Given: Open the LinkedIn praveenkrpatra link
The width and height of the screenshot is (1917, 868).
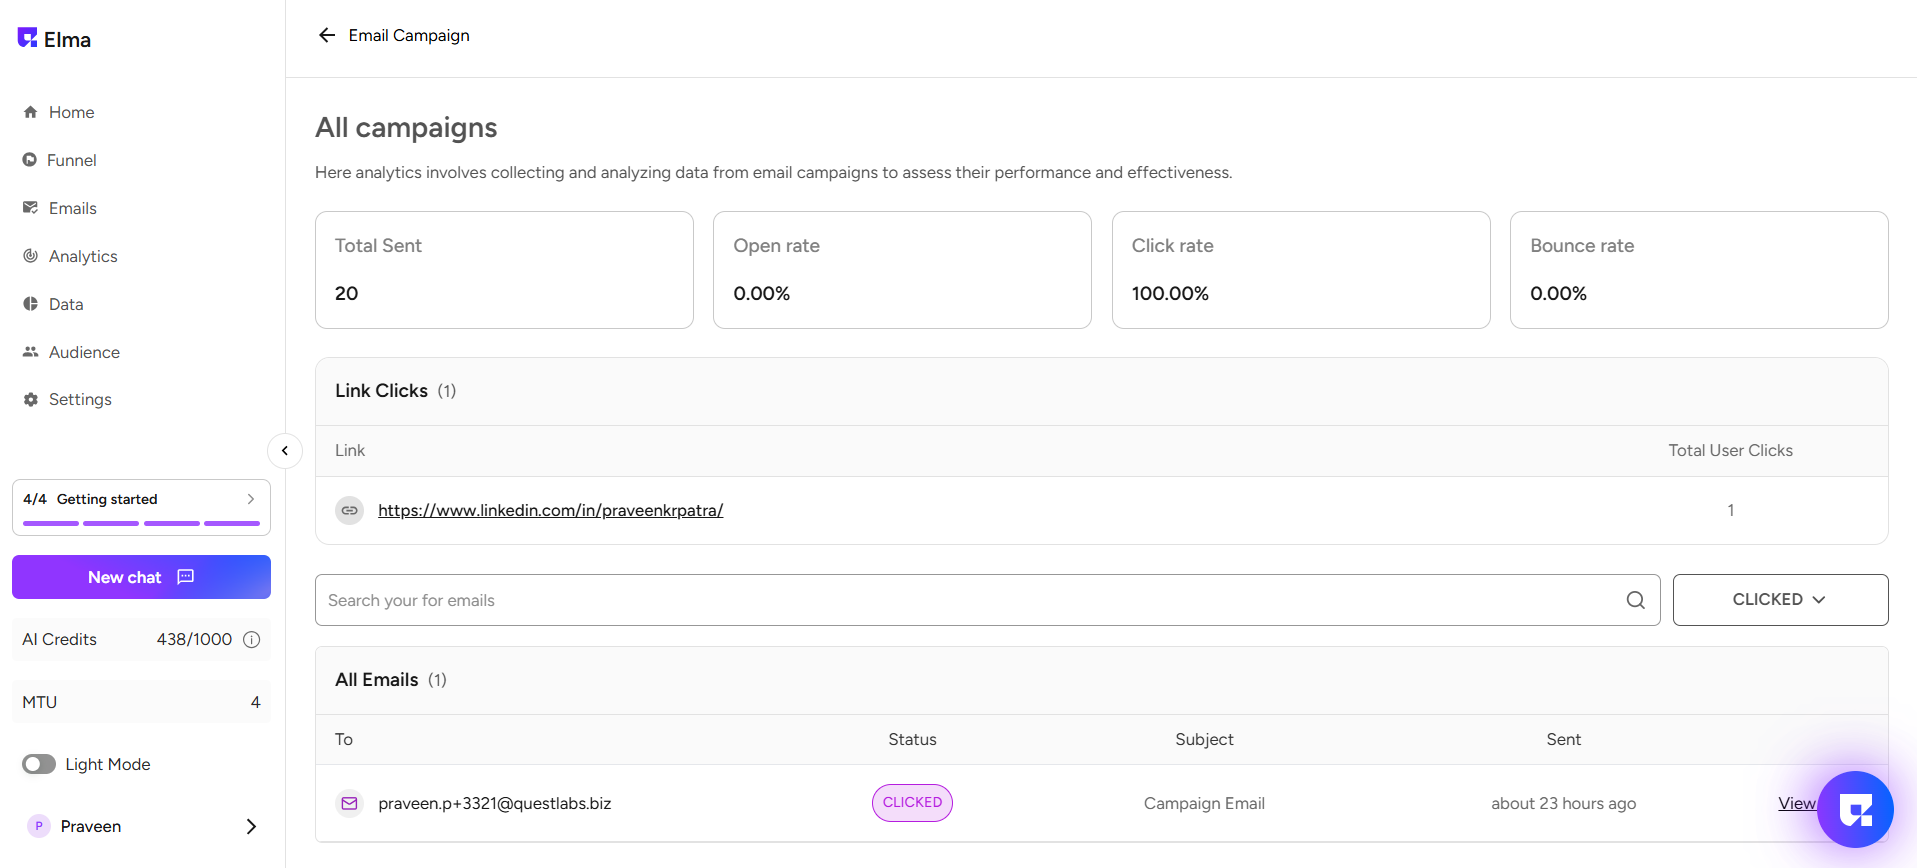Looking at the screenshot, I should coord(550,510).
